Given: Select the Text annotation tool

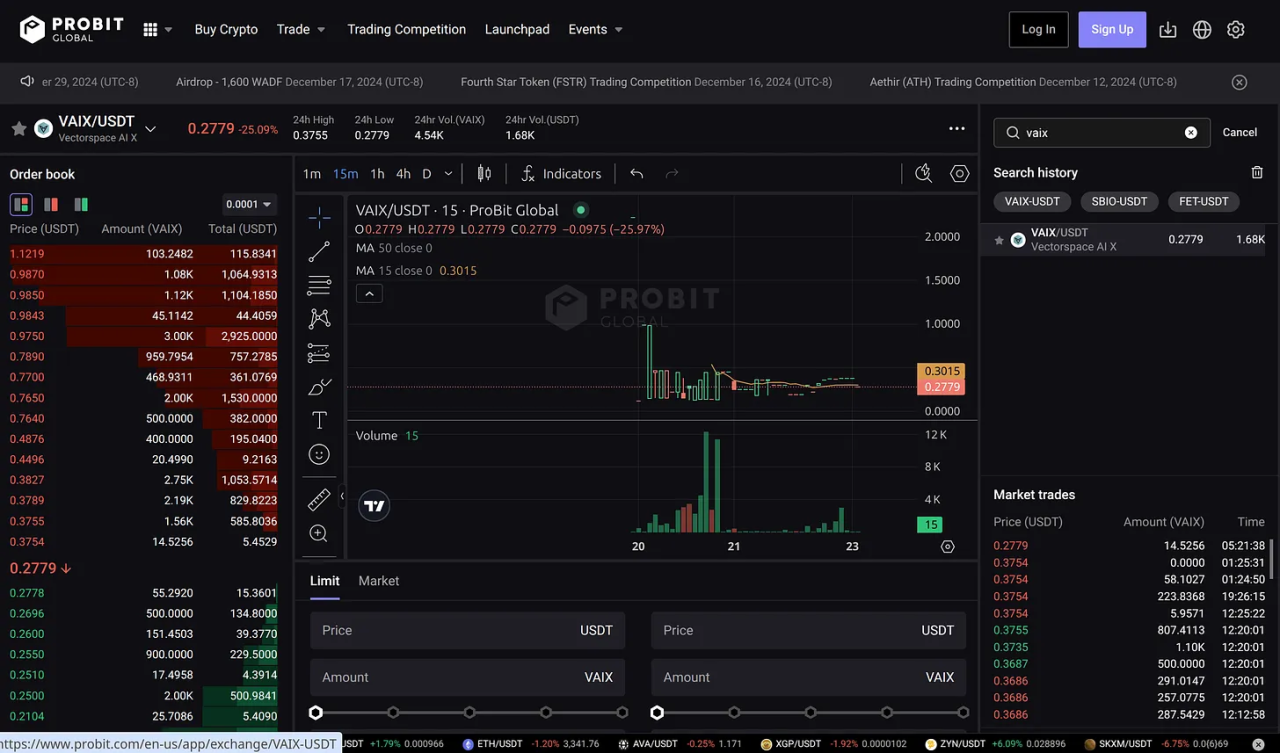Looking at the screenshot, I should click(319, 419).
